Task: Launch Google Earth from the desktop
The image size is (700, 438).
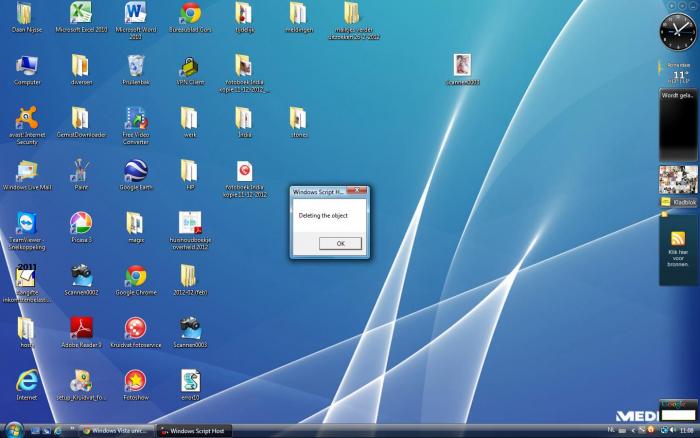Action: pos(135,170)
